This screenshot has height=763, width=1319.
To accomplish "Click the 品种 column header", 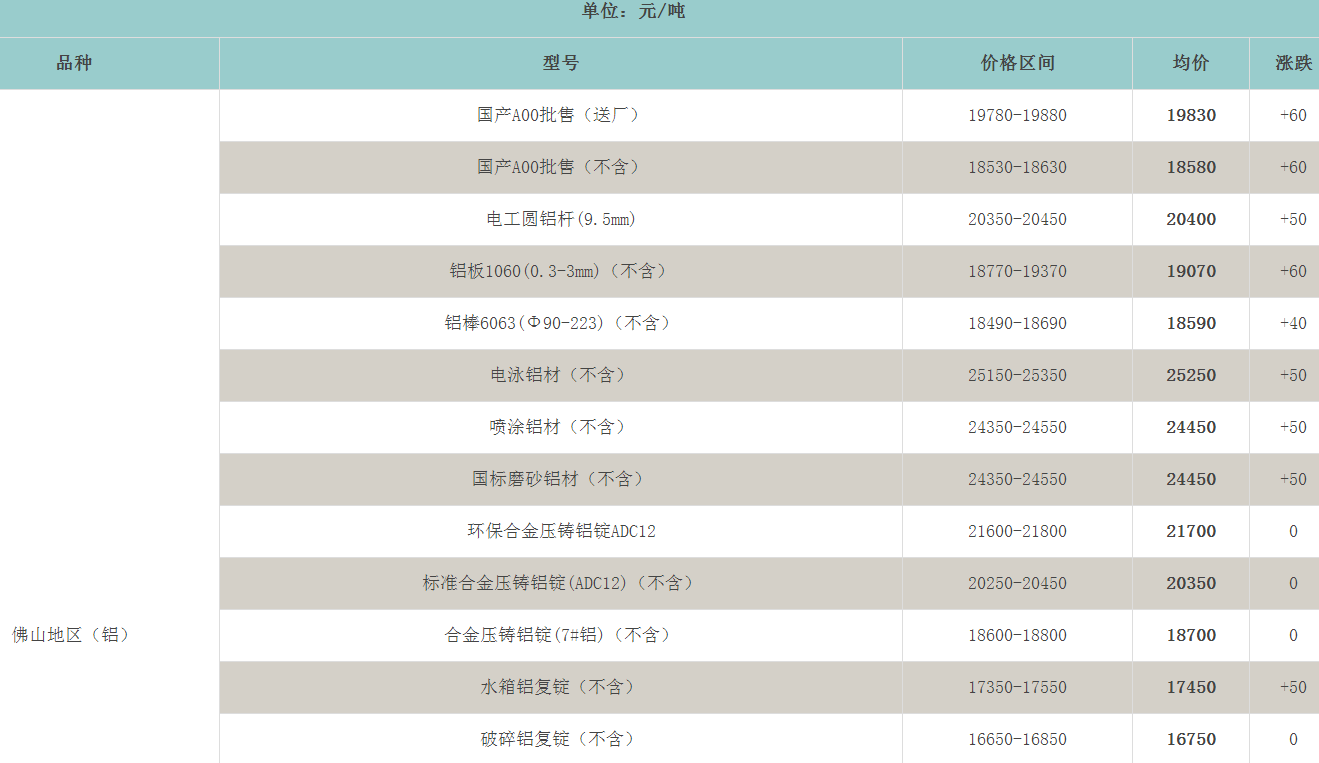I will (x=74, y=63).
